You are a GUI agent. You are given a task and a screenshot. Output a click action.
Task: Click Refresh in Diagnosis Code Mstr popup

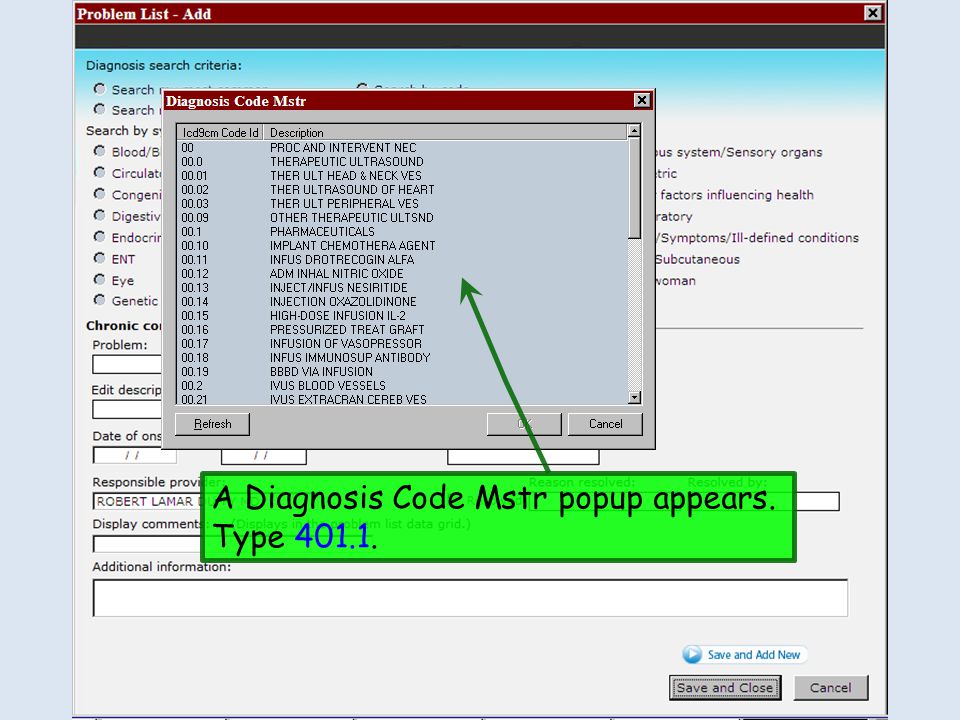click(212, 424)
